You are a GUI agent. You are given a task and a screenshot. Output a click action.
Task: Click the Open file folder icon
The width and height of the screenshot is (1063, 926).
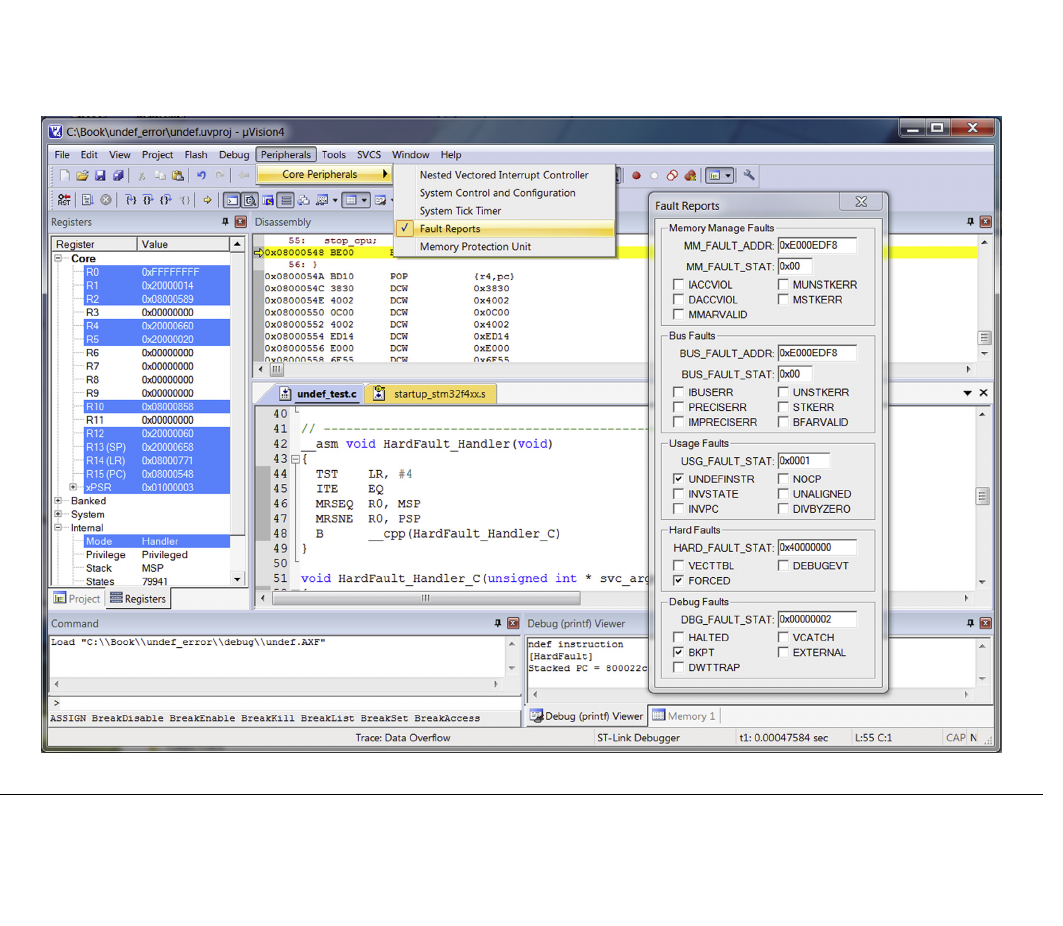click(82, 176)
